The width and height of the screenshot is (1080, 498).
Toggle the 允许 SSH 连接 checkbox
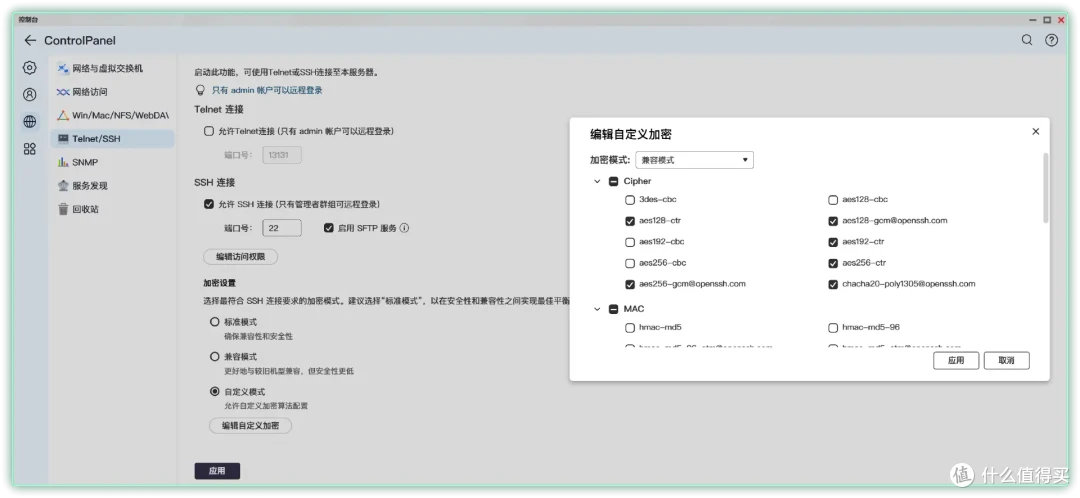tap(209, 204)
